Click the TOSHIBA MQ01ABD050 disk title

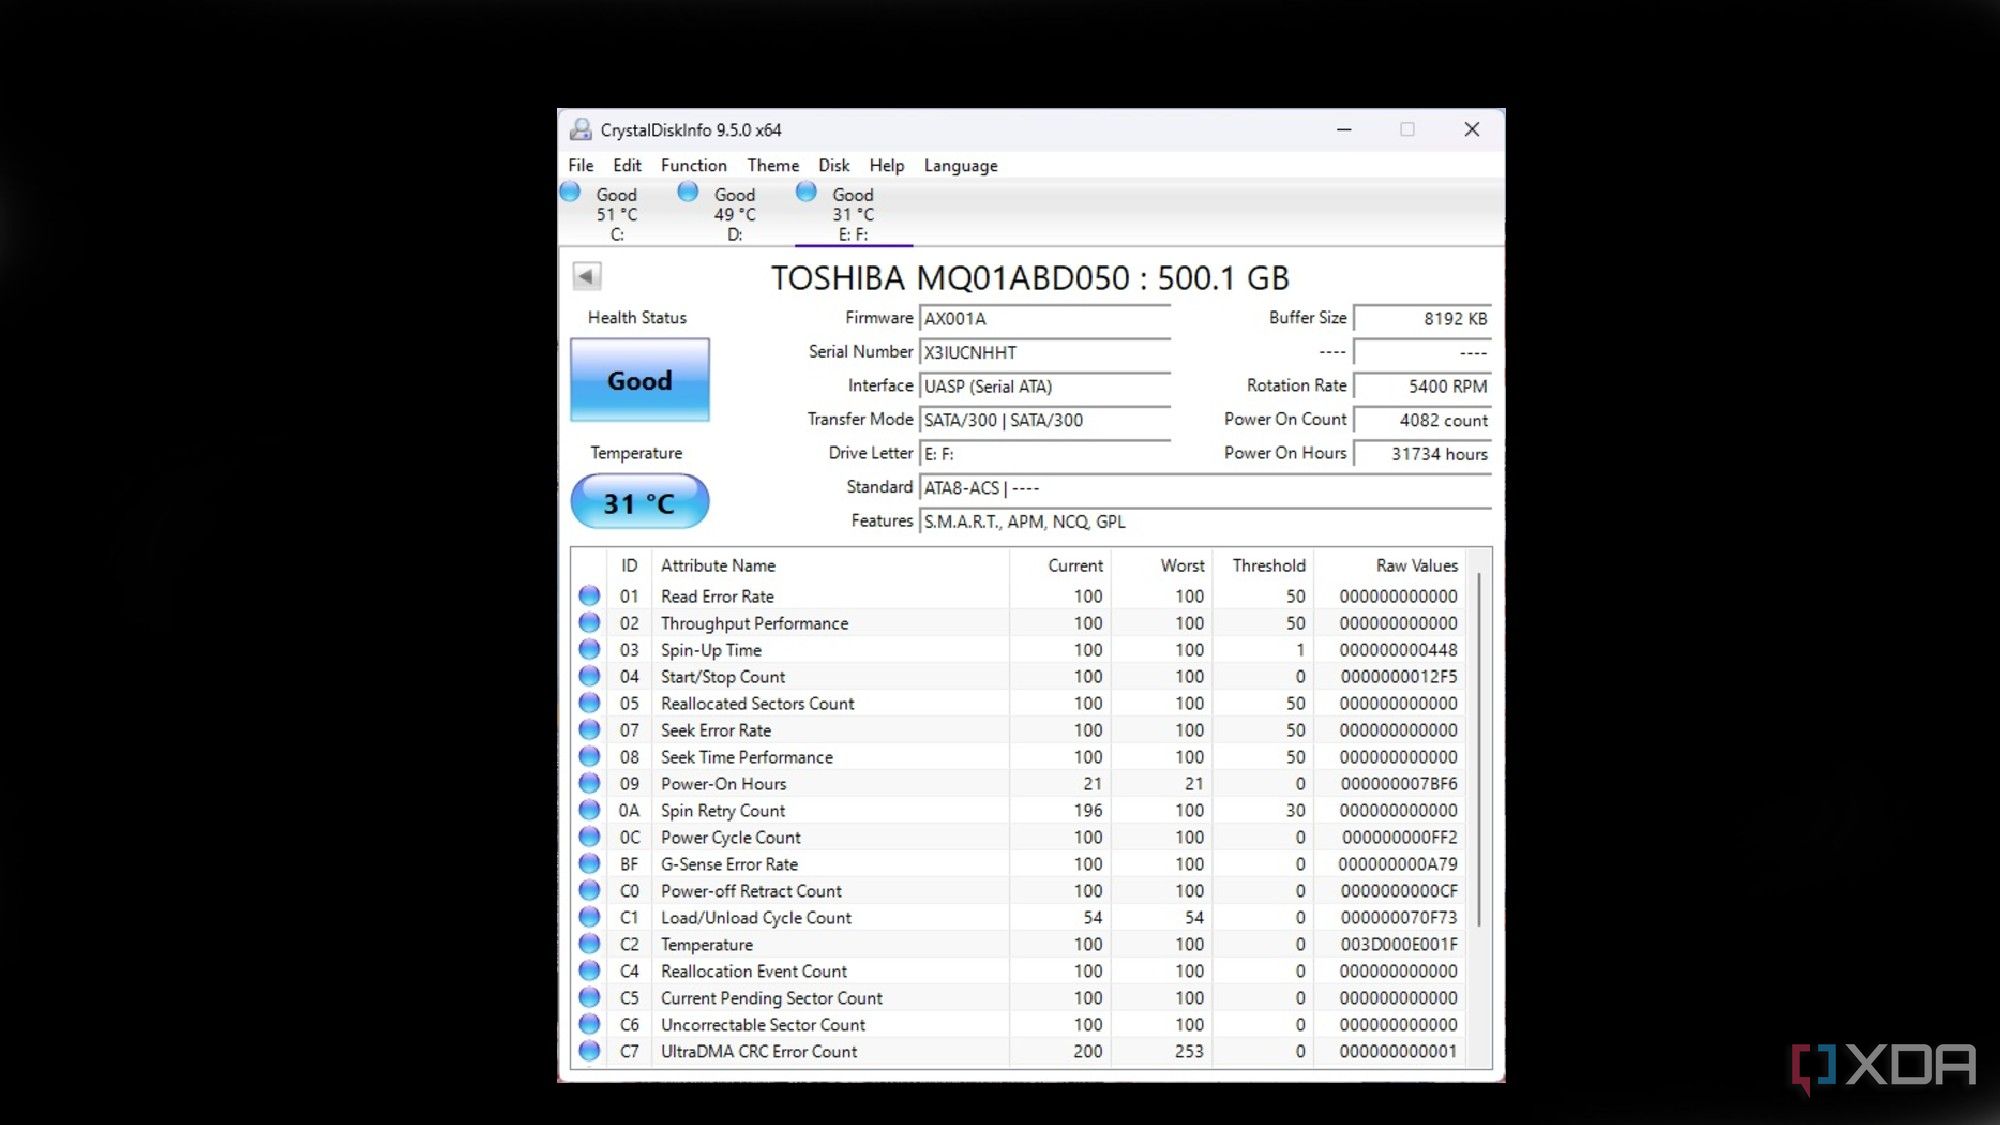[x=1030, y=278]
